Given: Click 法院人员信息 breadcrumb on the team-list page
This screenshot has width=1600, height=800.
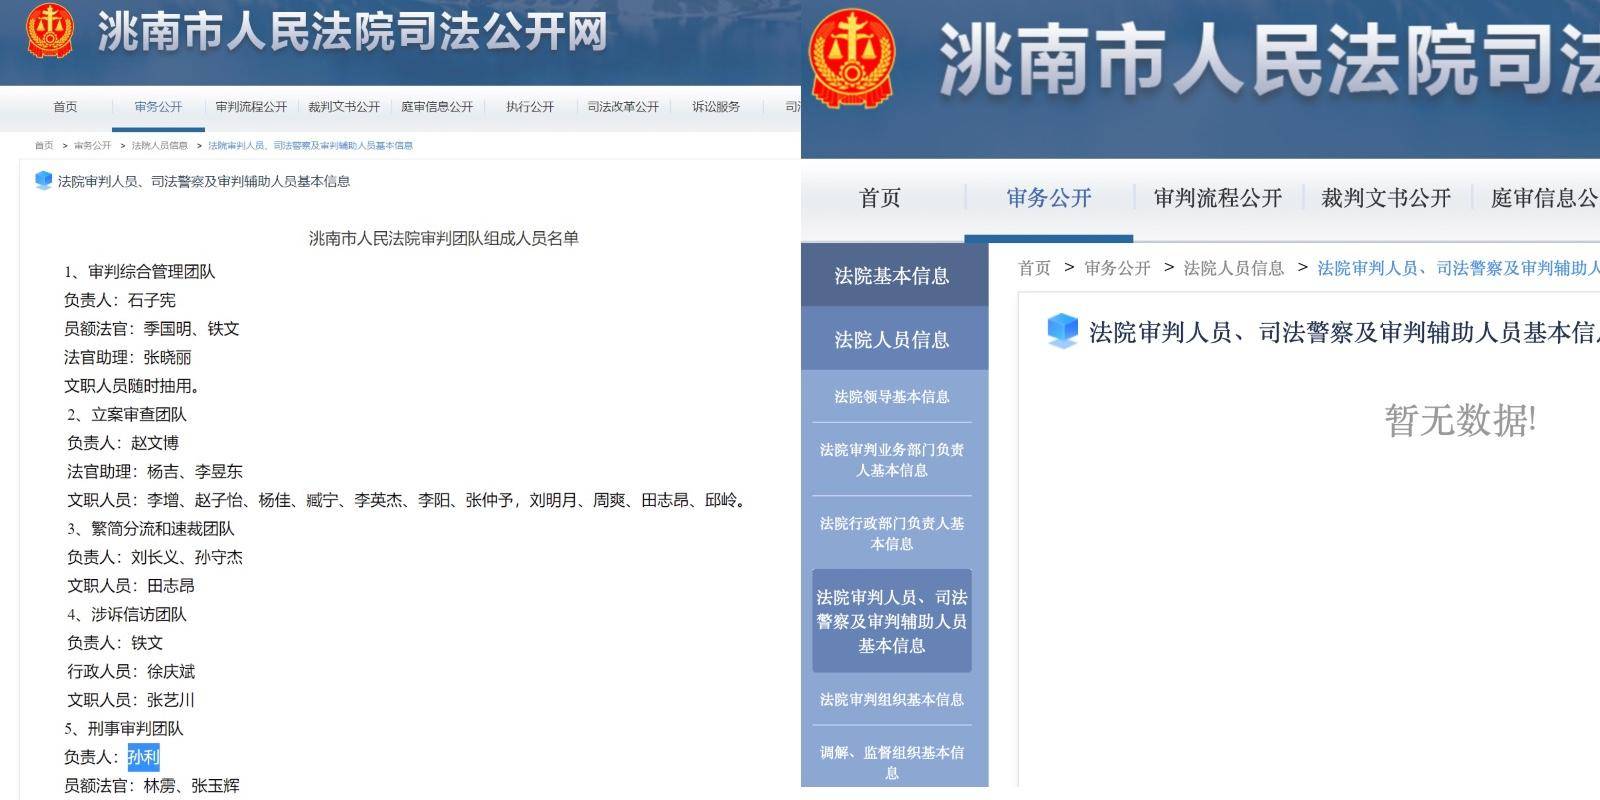Looking at the screenshot, I should pyautogui.click(x=160, y=146).
